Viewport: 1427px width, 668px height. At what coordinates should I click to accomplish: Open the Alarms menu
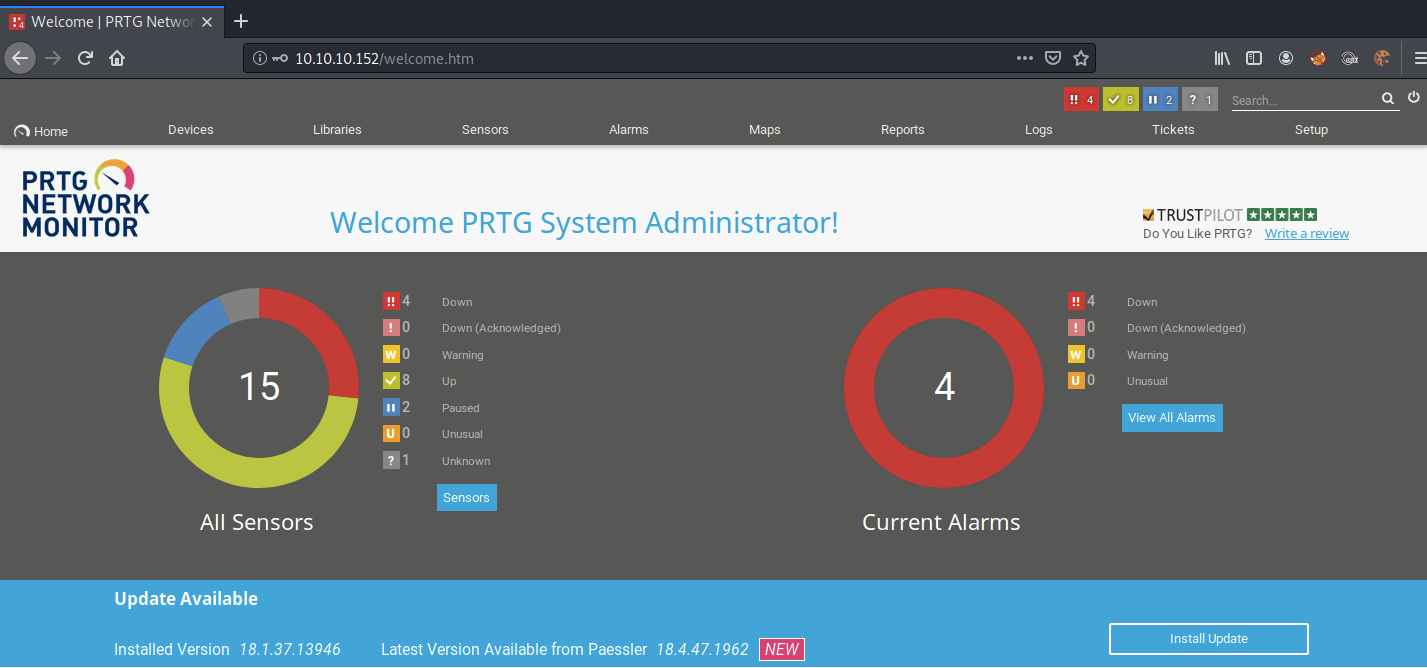[x=629, y=130]
